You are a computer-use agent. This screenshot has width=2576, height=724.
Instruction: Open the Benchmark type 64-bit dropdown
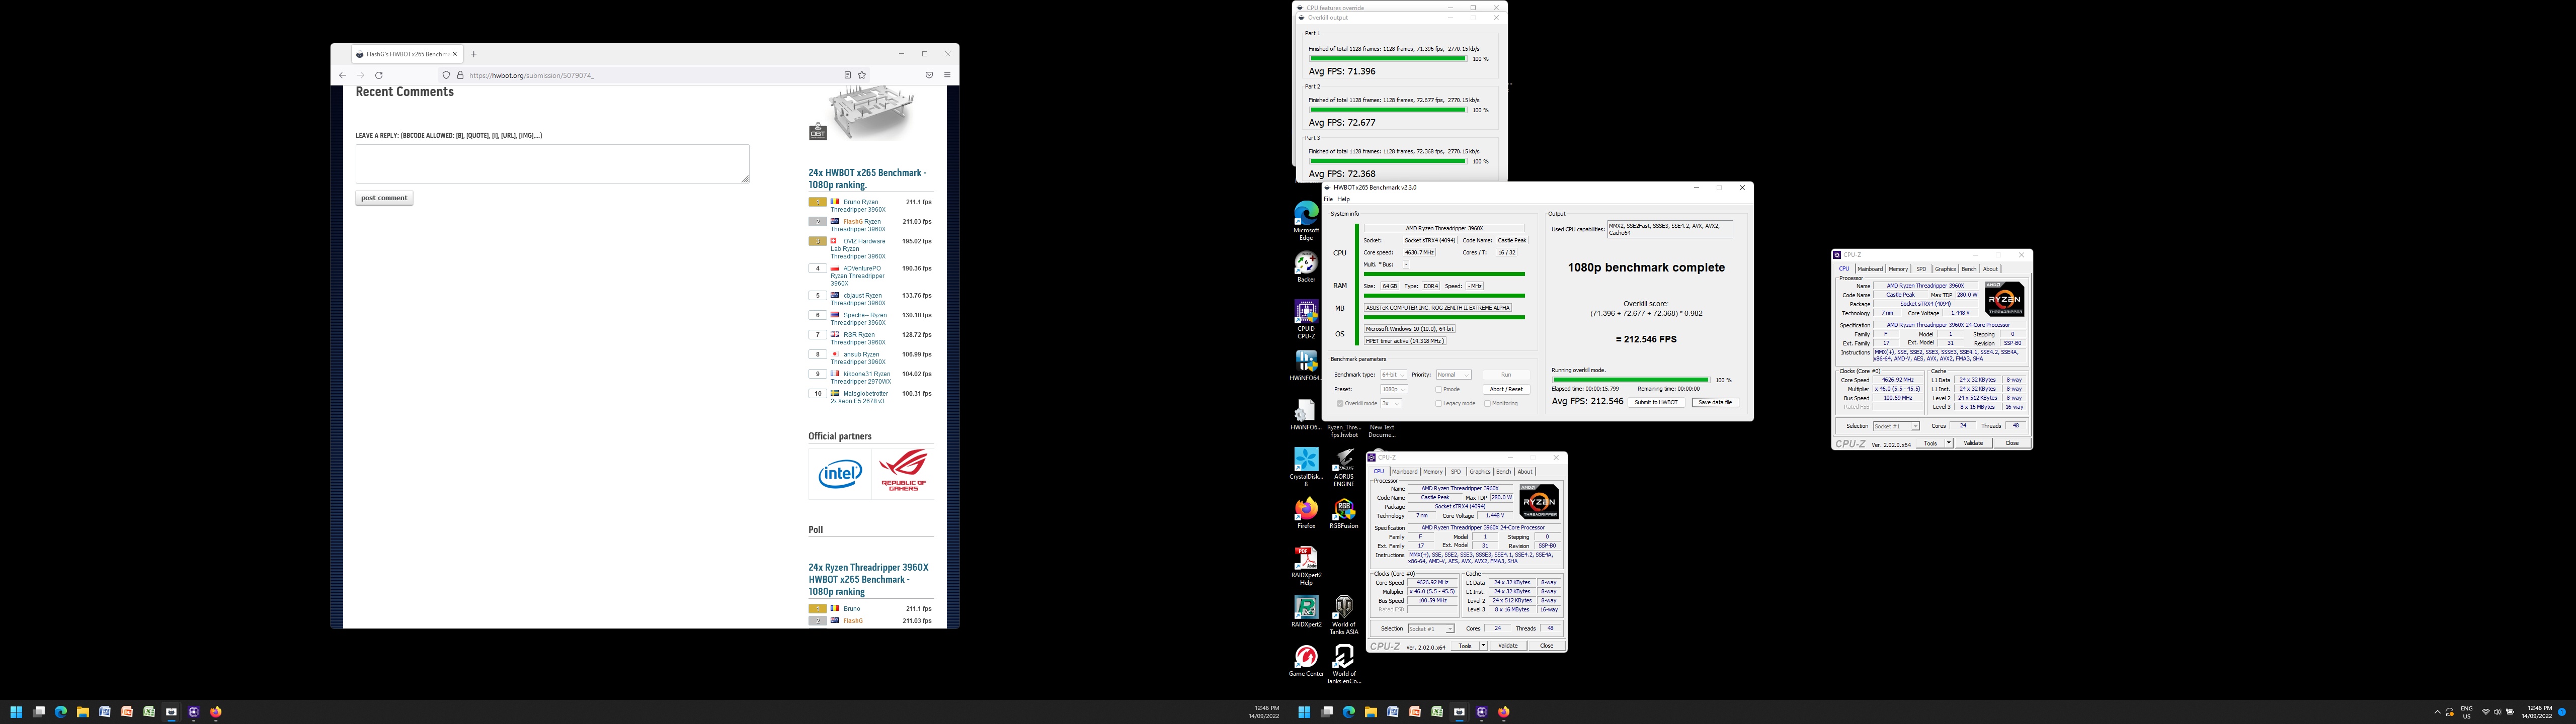click(x=1393, y=375)
